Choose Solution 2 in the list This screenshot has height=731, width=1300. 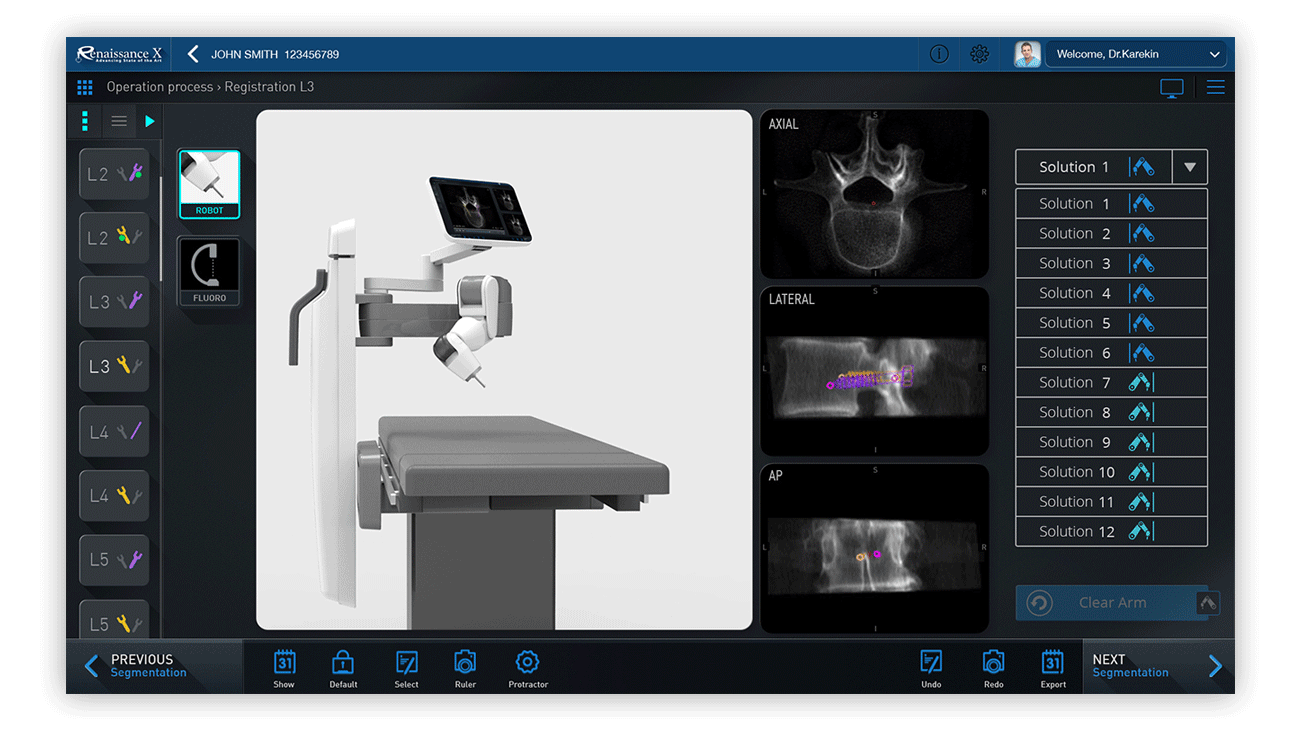(1111, 233)
